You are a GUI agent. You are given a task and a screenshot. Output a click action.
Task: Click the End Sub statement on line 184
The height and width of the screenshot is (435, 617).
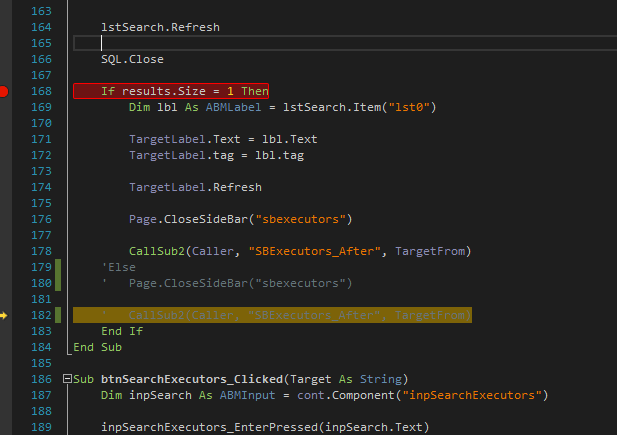(98, 347)
